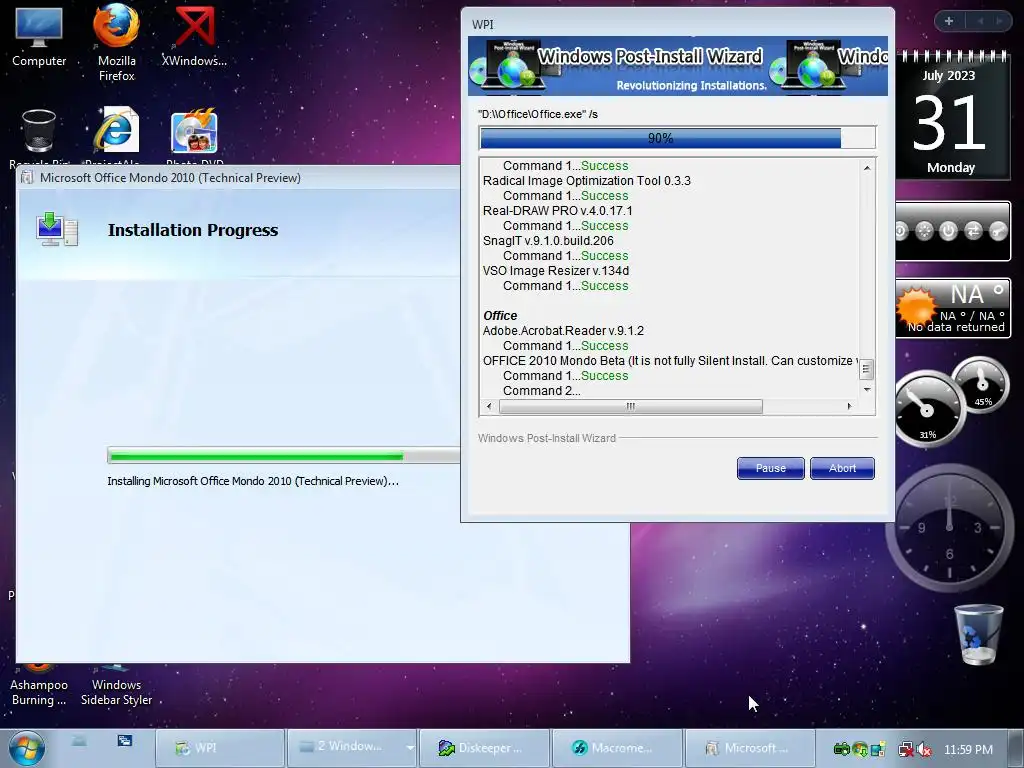Image resolution: width=1024 pixels, height=768 pixels.
Task: Expand the grouped '2 Windows' taskbar dropdown arrow
Action: pos(410,748)
